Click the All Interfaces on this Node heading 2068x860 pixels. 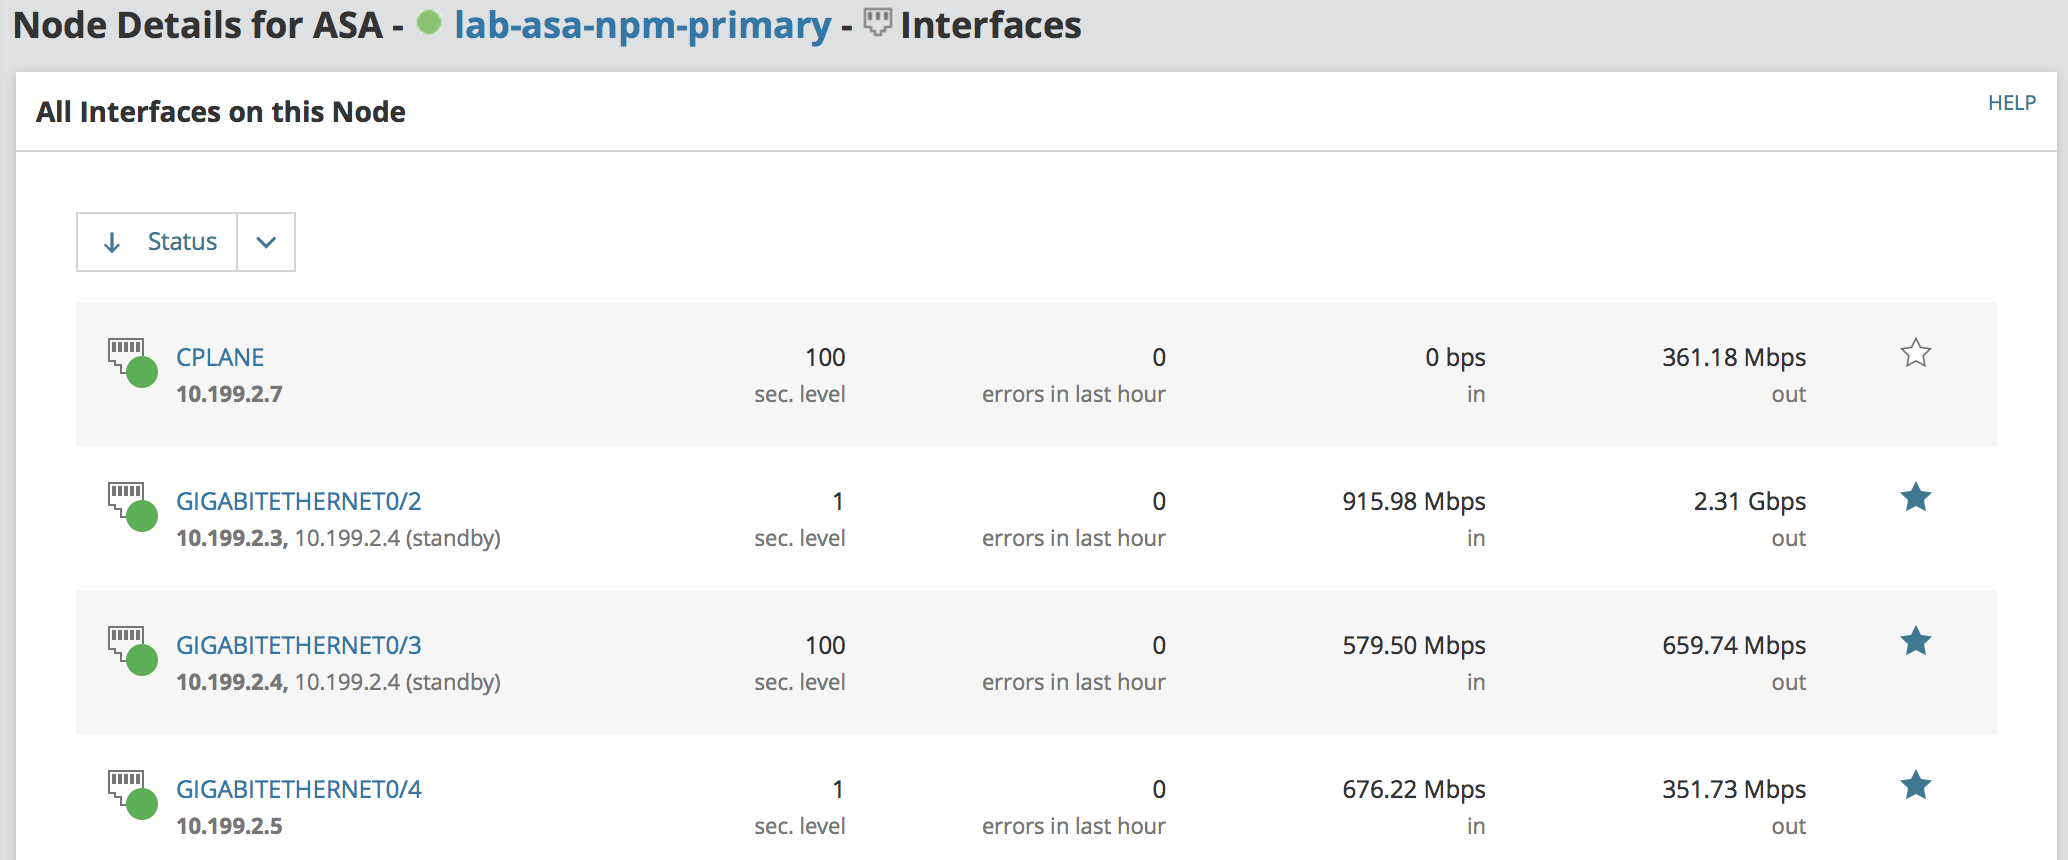click(x=221, y=112)
